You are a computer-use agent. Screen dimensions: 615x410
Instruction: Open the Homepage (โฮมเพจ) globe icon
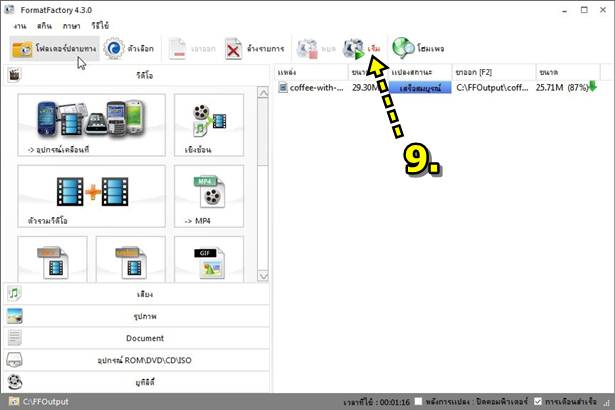[x=403, y=48]
